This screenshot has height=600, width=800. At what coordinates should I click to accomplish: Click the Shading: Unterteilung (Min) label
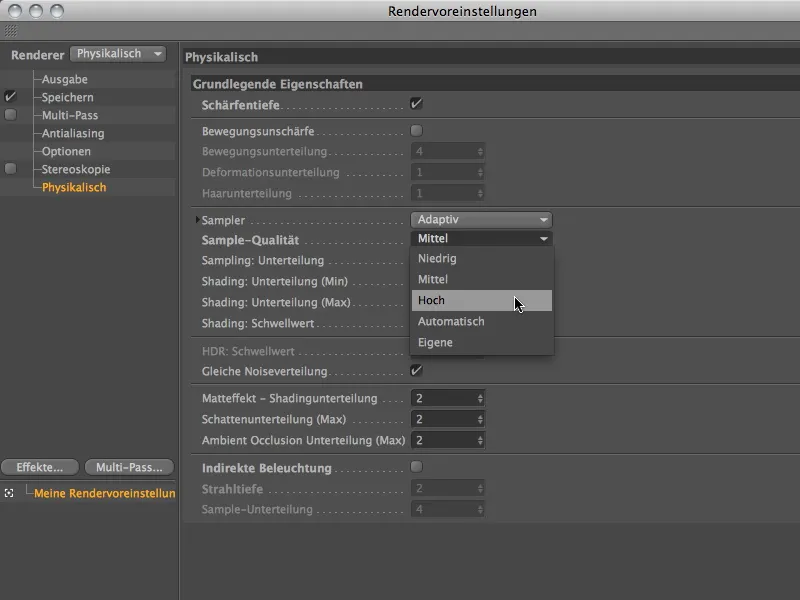point(274,282)
